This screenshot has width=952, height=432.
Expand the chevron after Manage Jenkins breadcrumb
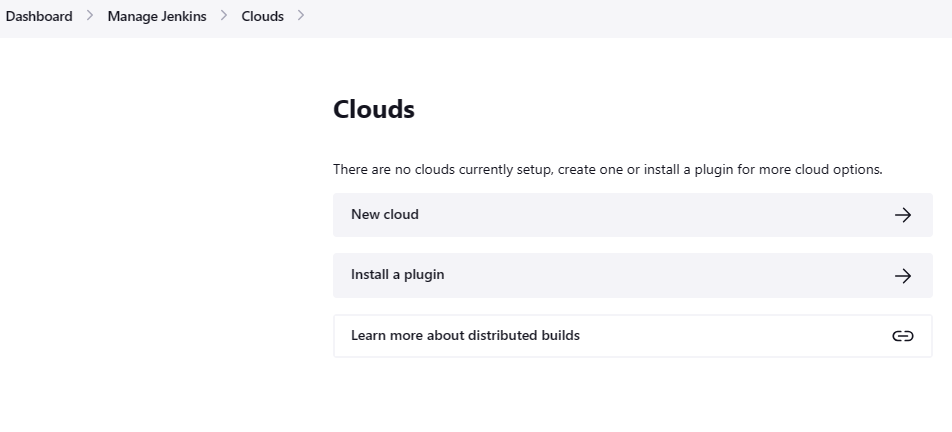pos(223,16)
